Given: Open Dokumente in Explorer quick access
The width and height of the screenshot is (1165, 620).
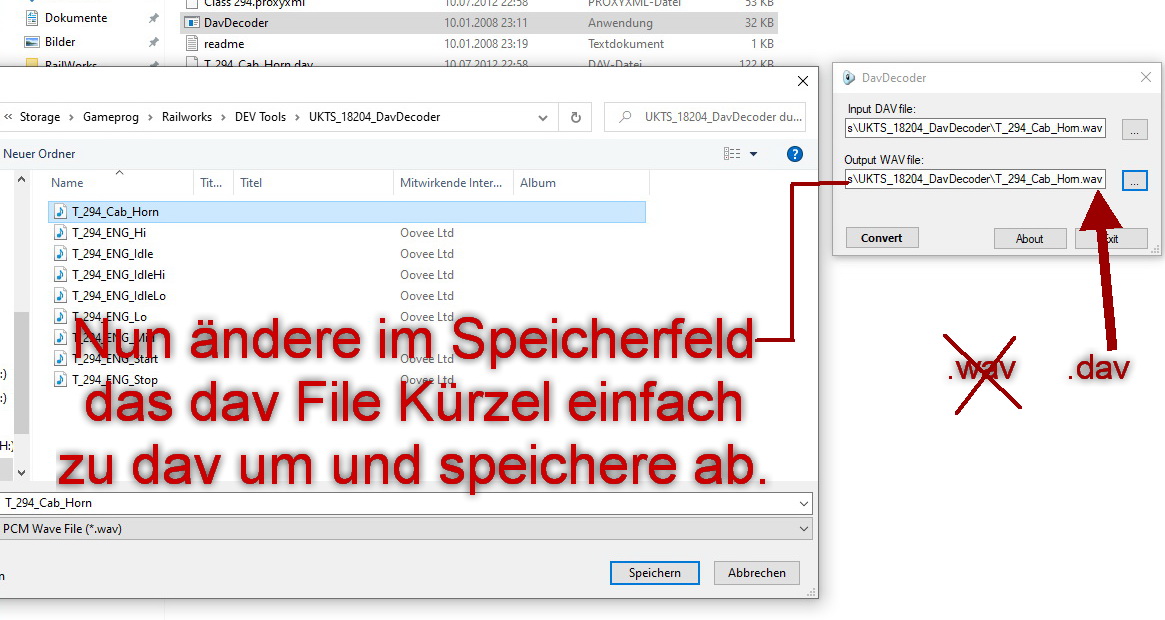Looking at the screenshot, I should (76, 18).
